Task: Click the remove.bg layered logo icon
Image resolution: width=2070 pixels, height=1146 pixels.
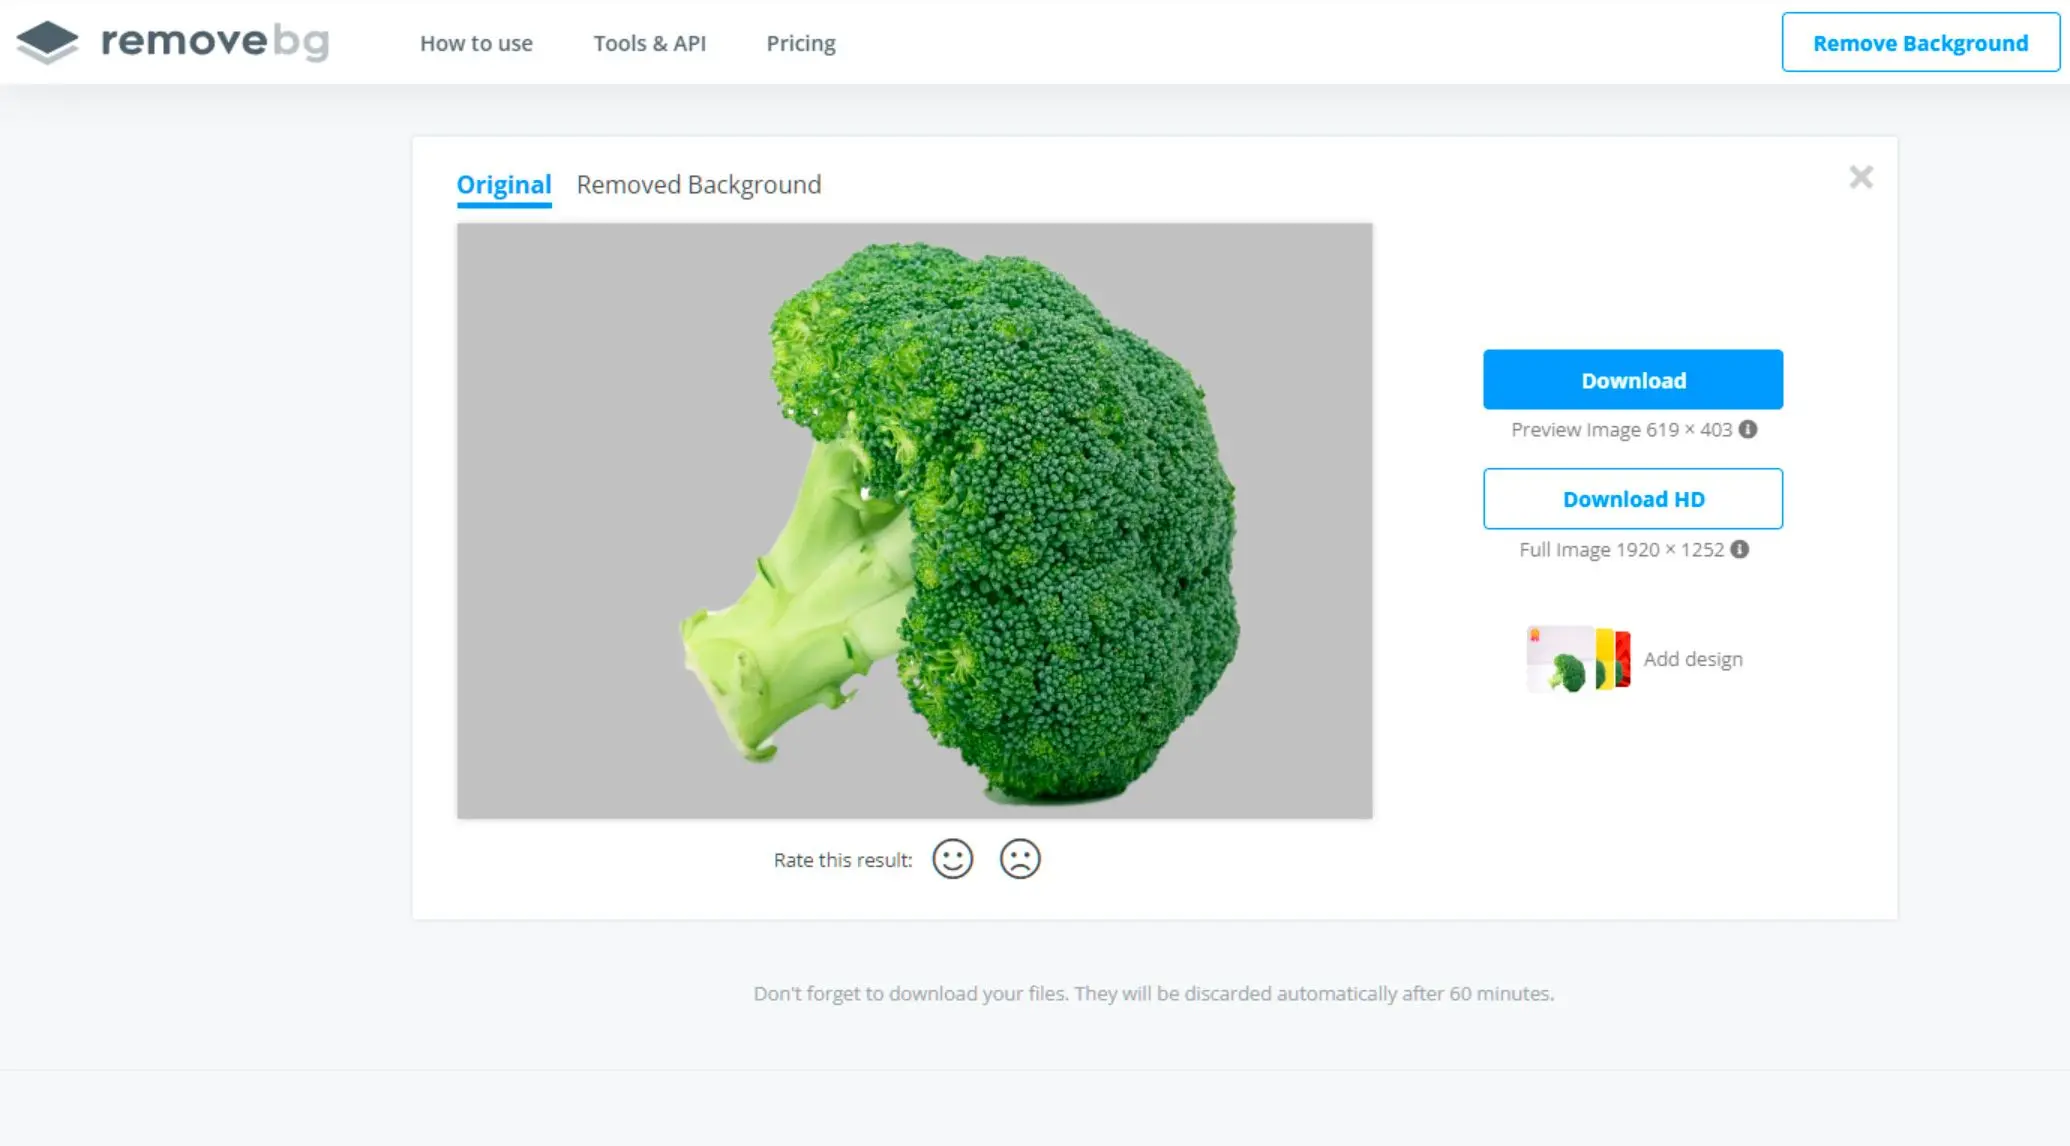Action: 47,42
